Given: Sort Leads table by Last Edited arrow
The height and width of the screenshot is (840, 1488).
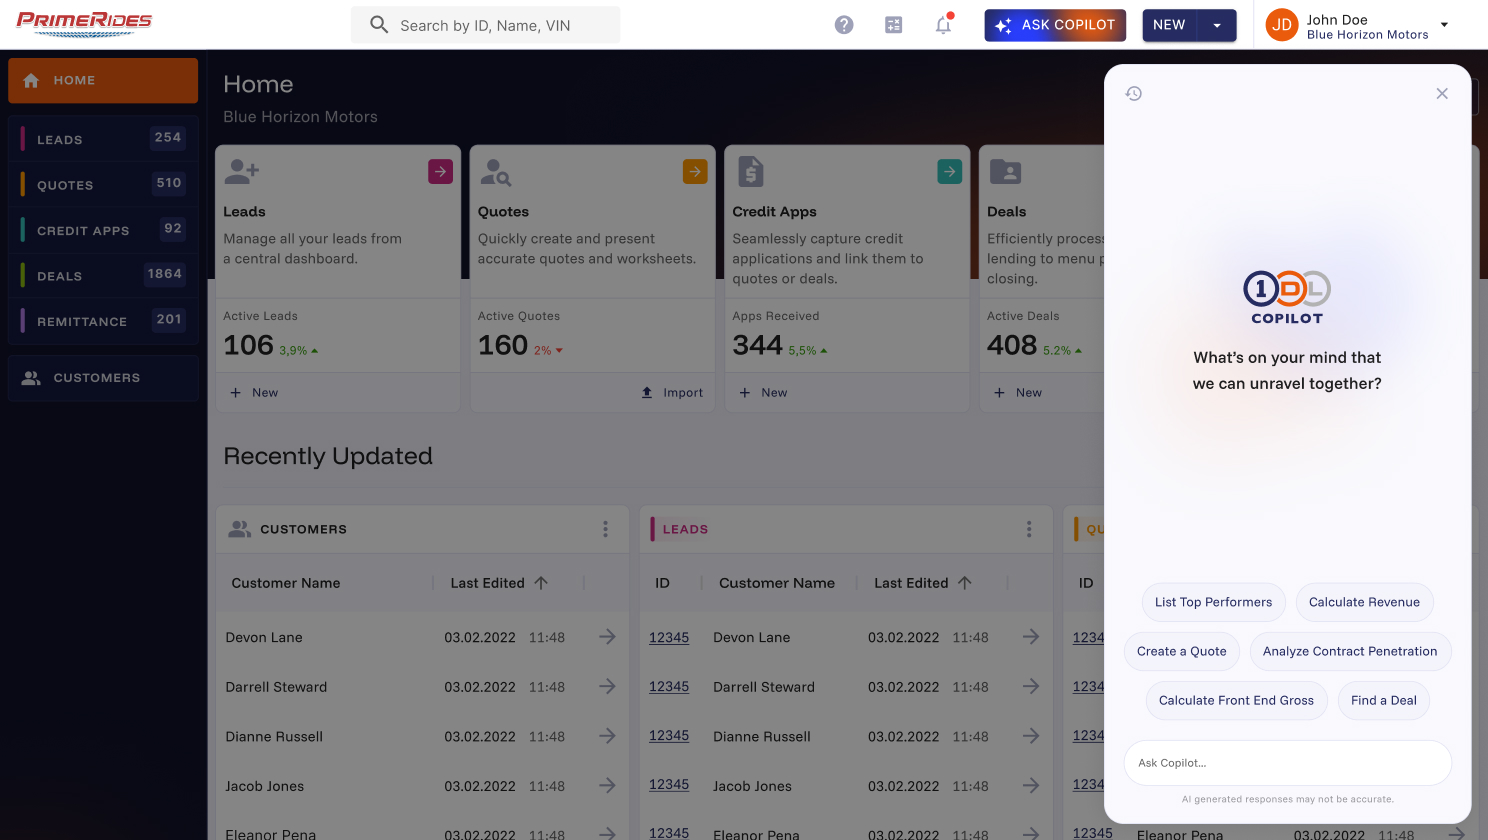Looking at the screenshot, I should pyautogui.click(x=965, y=583).
